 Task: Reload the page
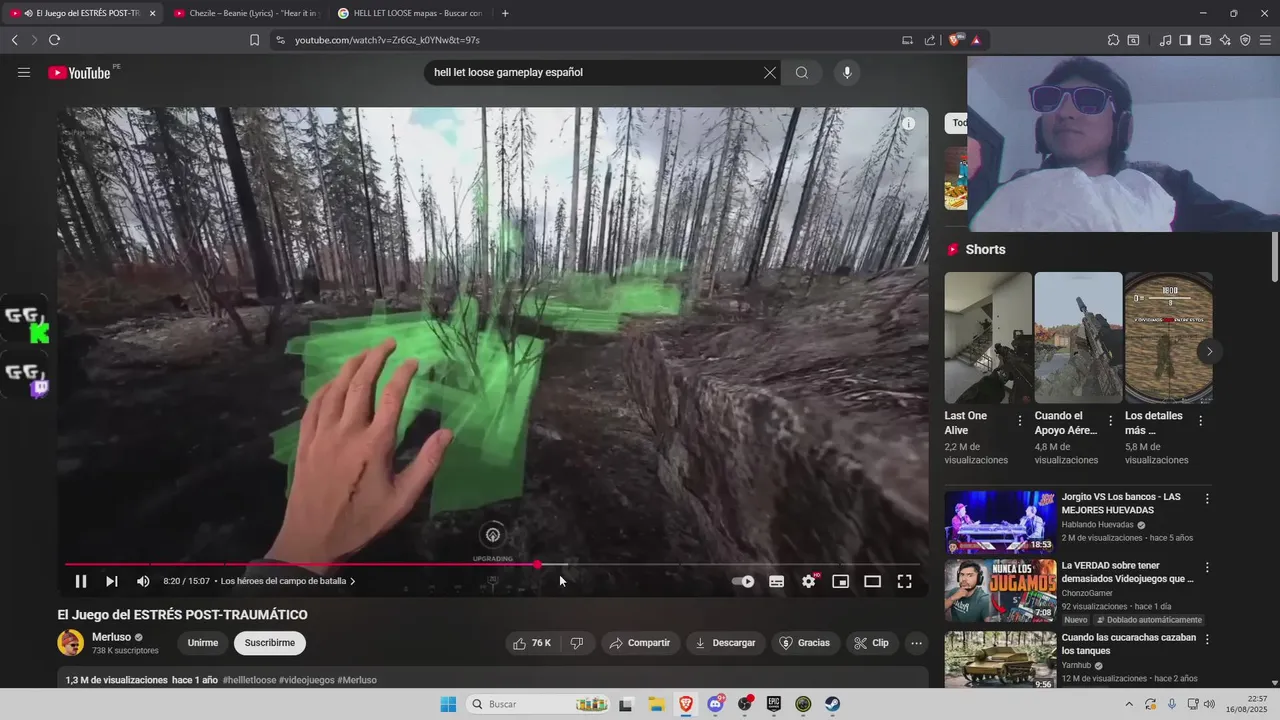pos(54,40)
